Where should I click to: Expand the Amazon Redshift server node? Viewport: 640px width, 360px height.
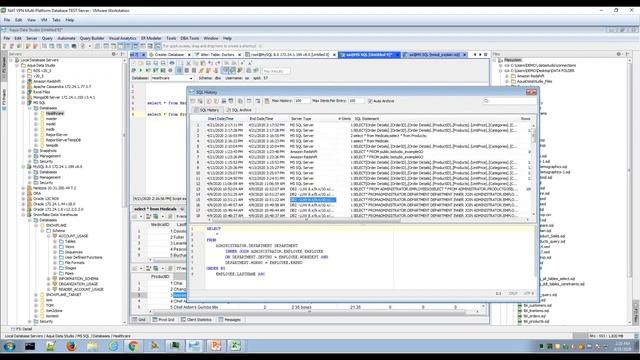pyautogui.click(x=24, y=81)
